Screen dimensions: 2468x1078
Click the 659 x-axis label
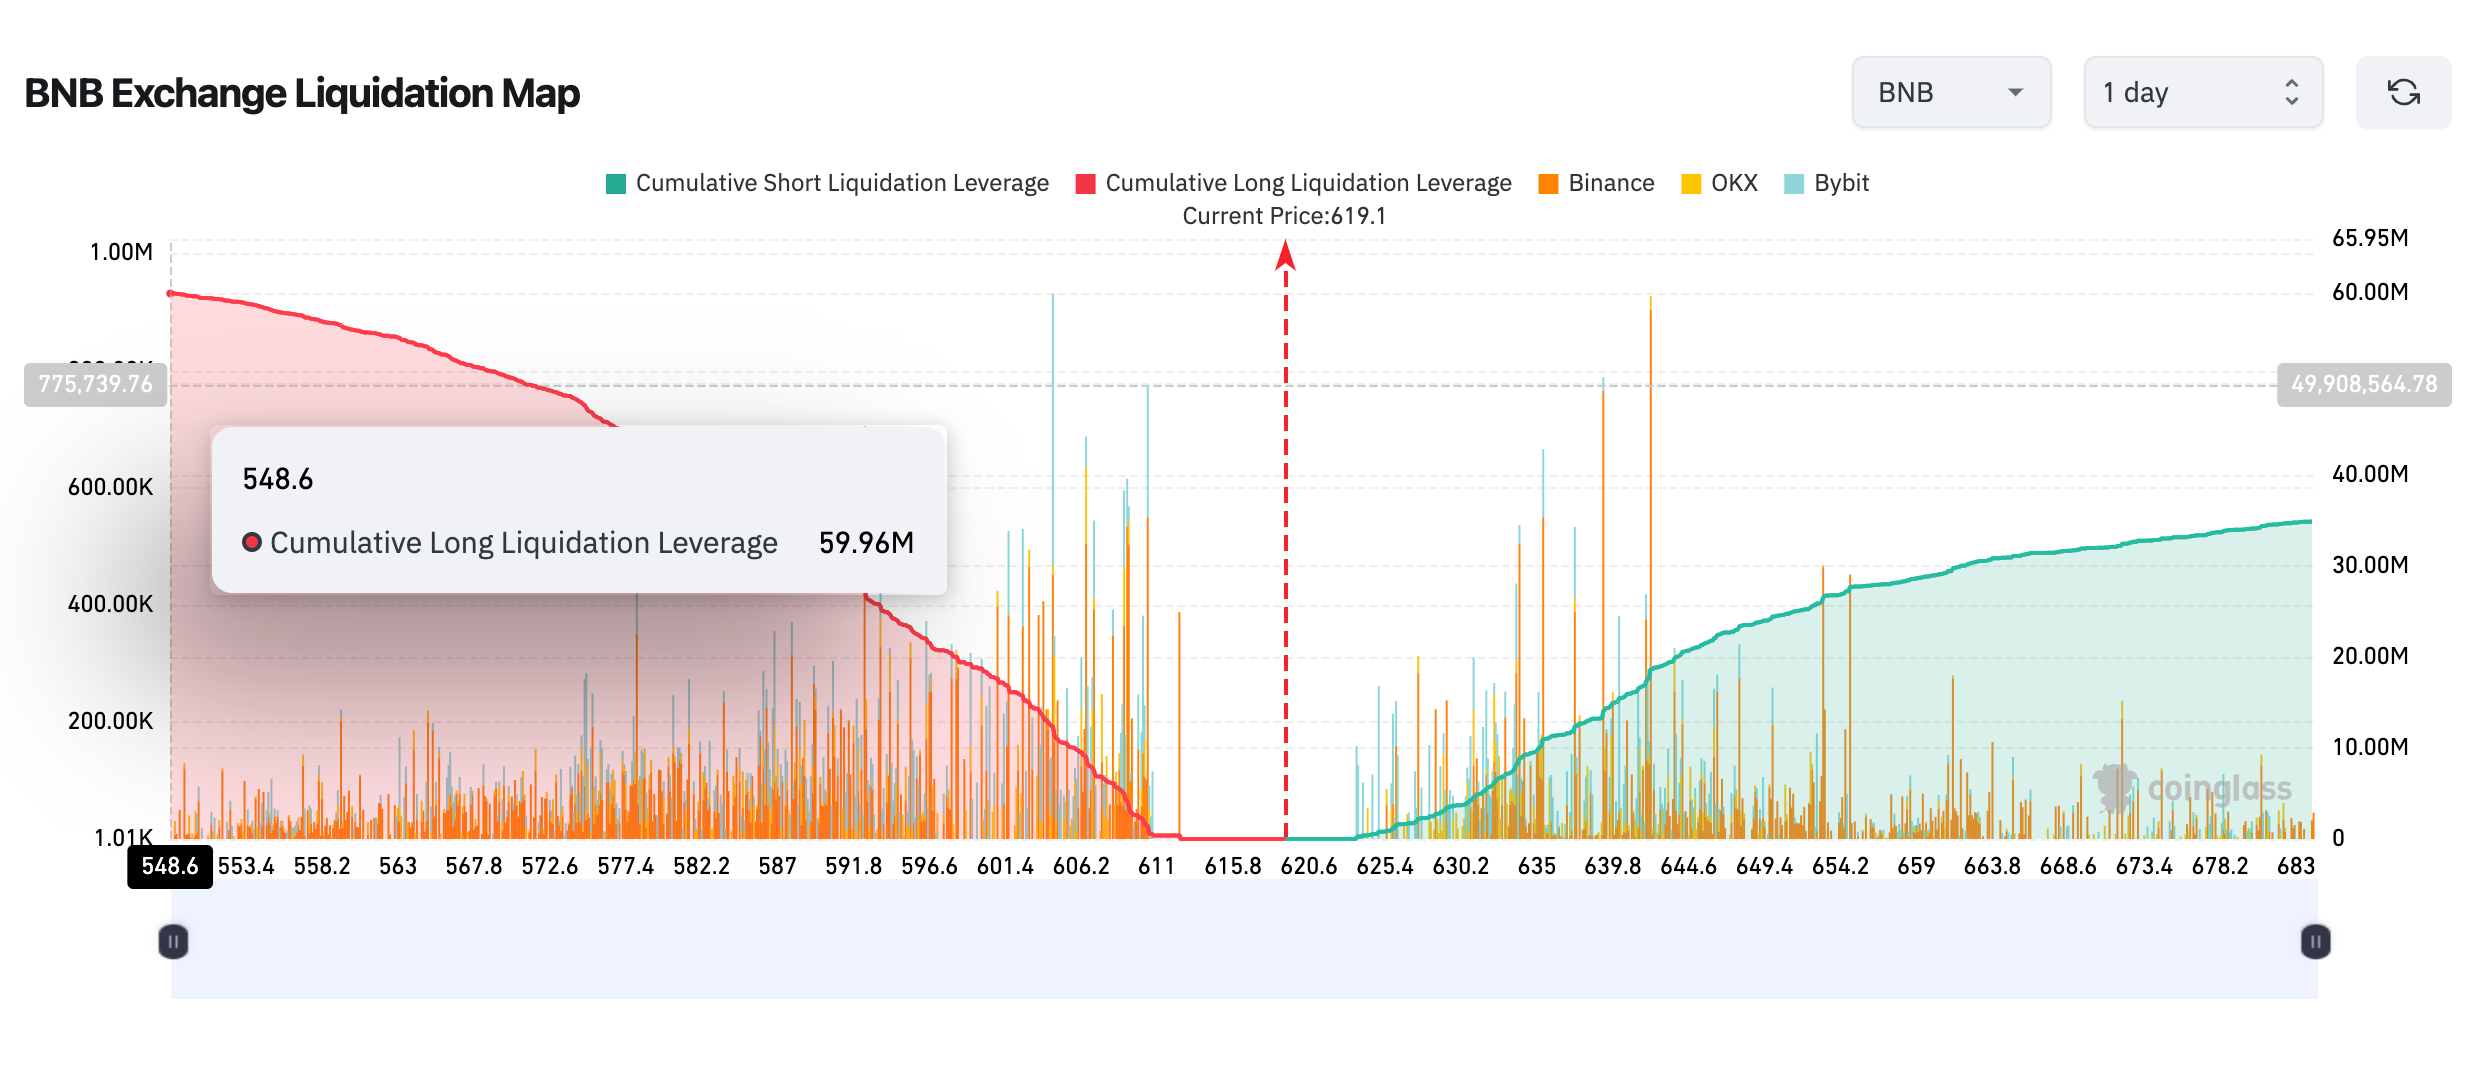1916,866
